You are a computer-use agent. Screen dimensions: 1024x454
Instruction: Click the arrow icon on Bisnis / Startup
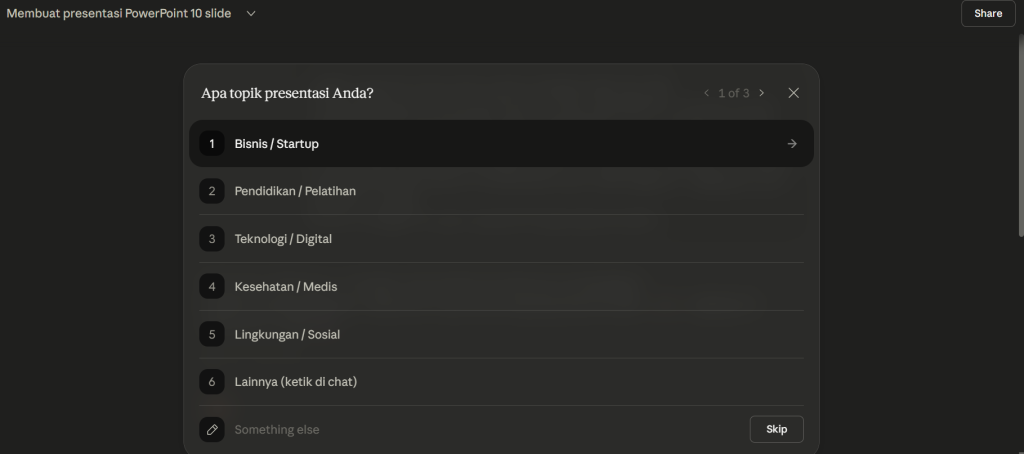792,144
